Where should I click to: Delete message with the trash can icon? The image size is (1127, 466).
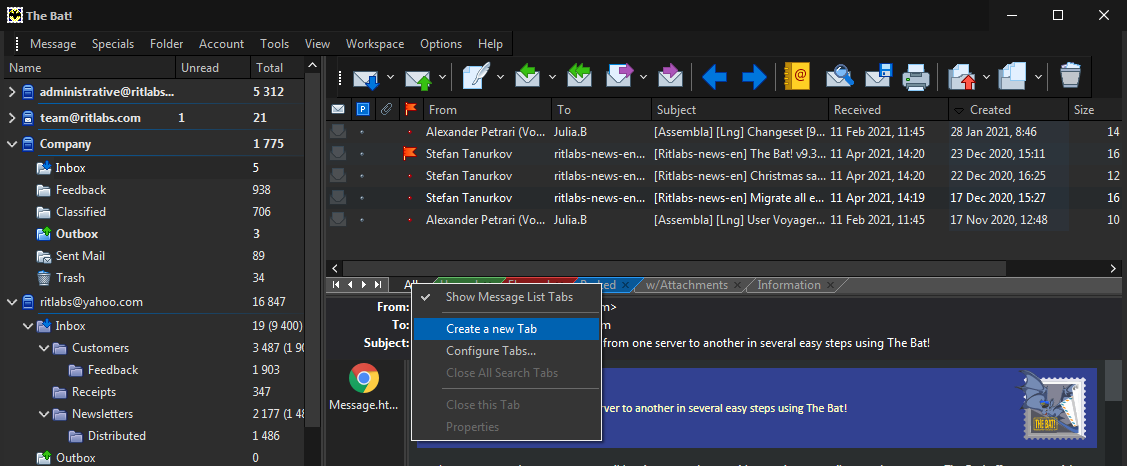coord(1070,77)
